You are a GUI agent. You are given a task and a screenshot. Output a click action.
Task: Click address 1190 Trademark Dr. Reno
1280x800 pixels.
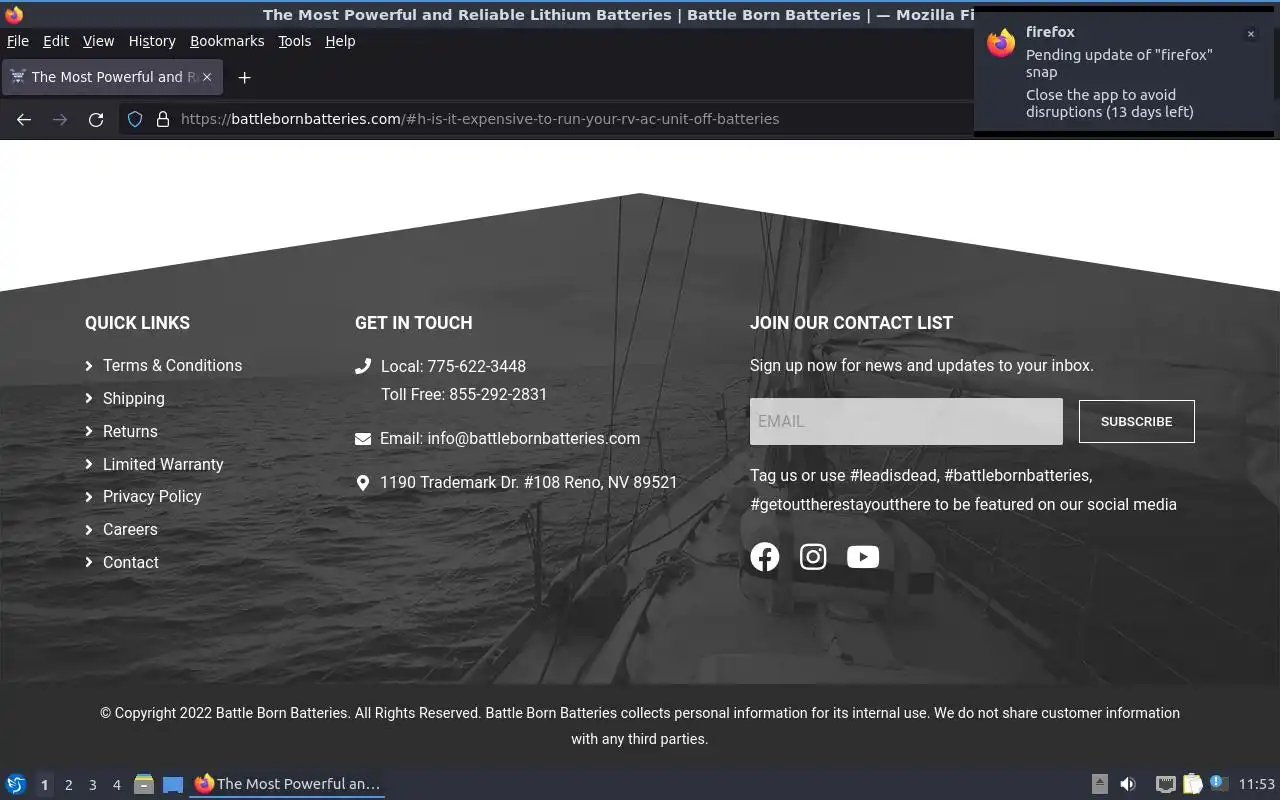(x=529, y=483)
